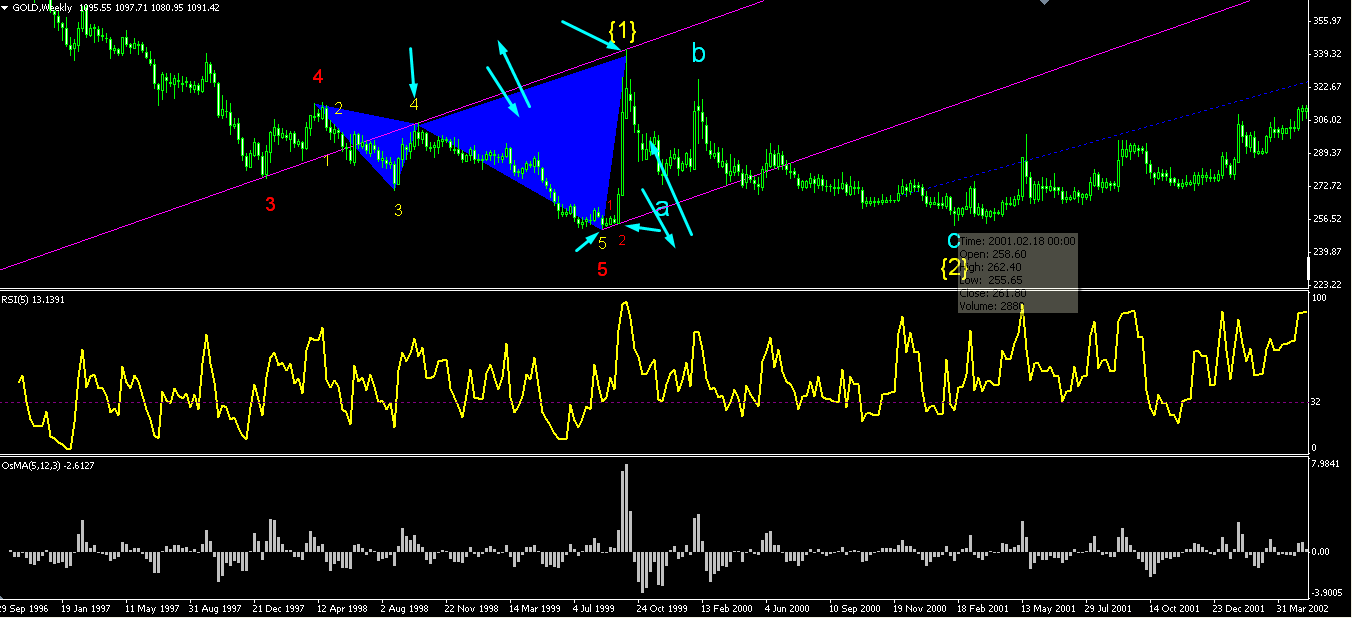Click the 22 Nov 1998 date label

[x=471, y=608]
